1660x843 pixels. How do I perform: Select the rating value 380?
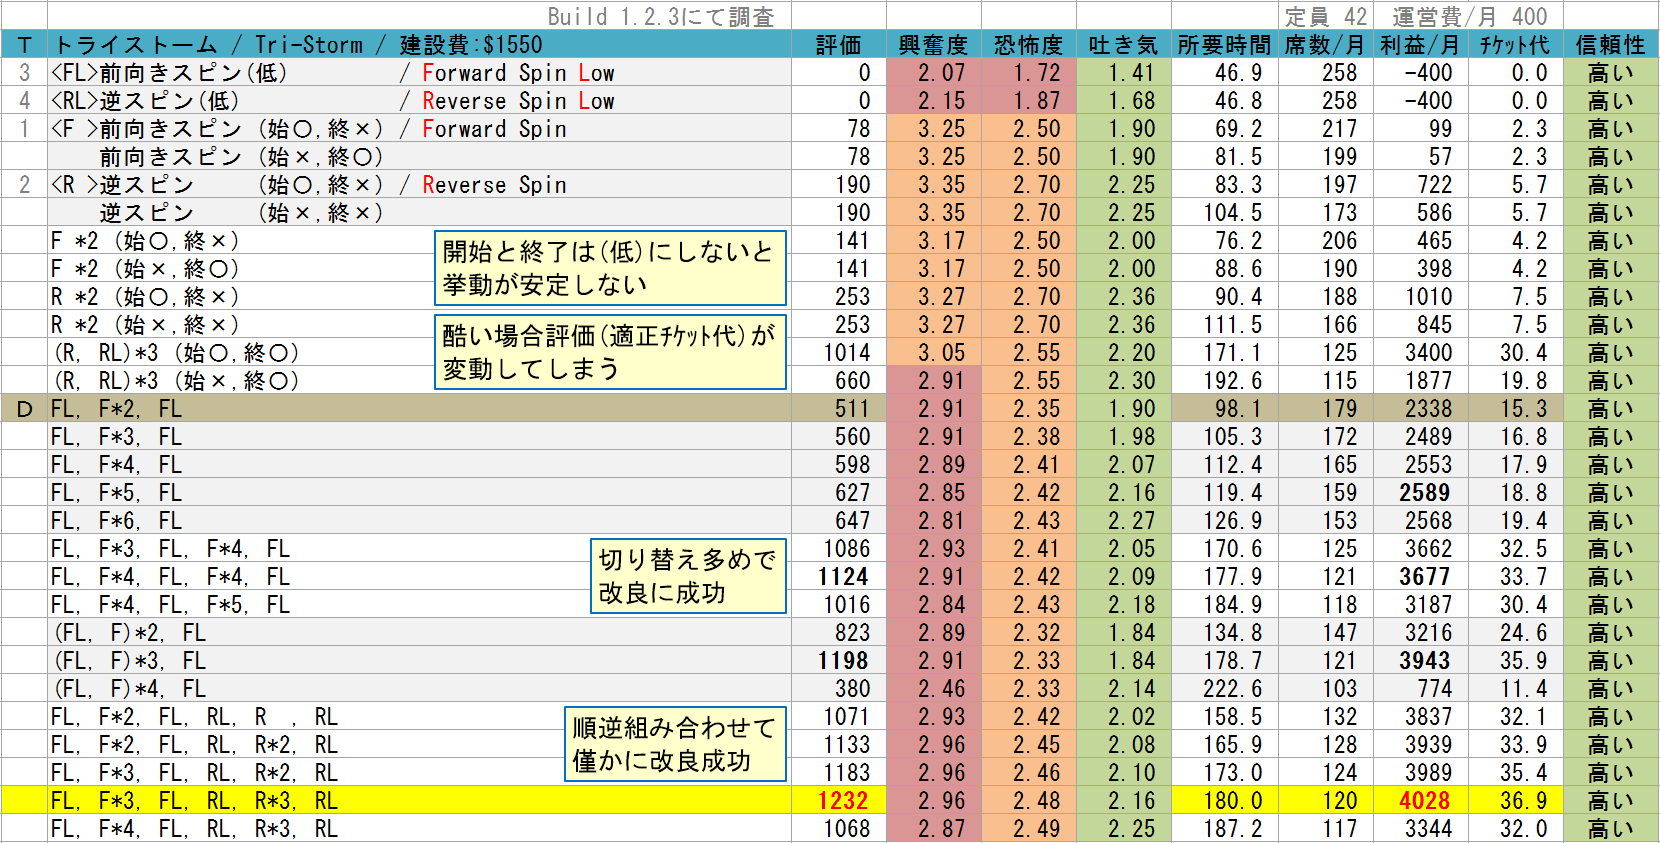[852, 689]
